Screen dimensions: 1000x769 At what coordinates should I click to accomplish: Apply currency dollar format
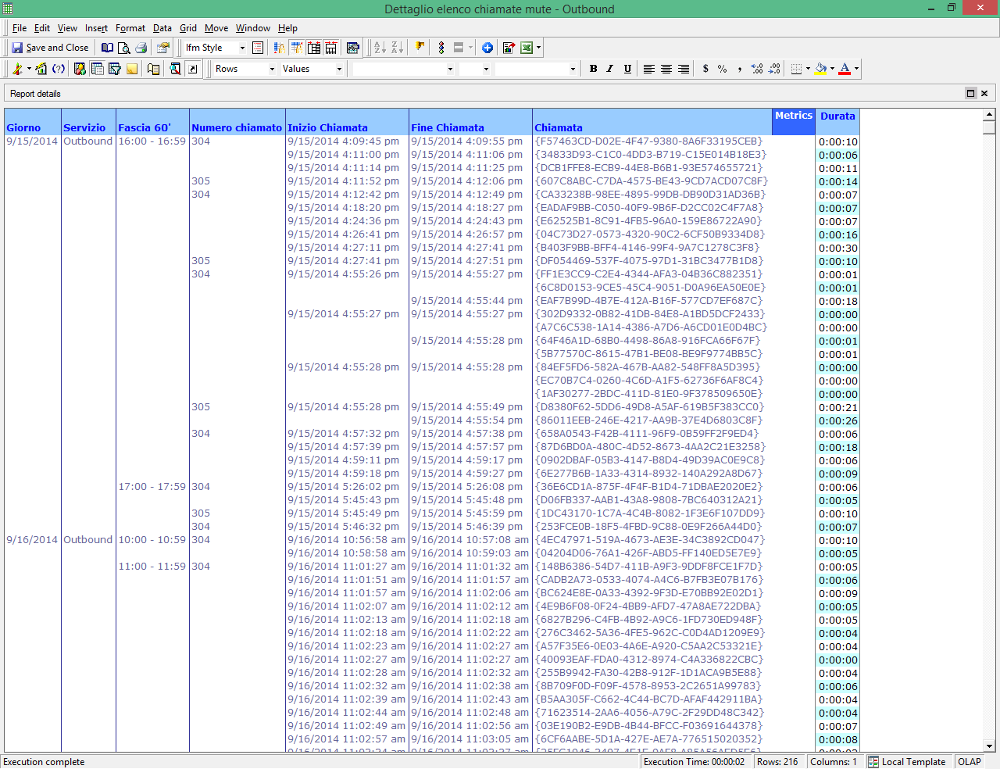(705, 69)
